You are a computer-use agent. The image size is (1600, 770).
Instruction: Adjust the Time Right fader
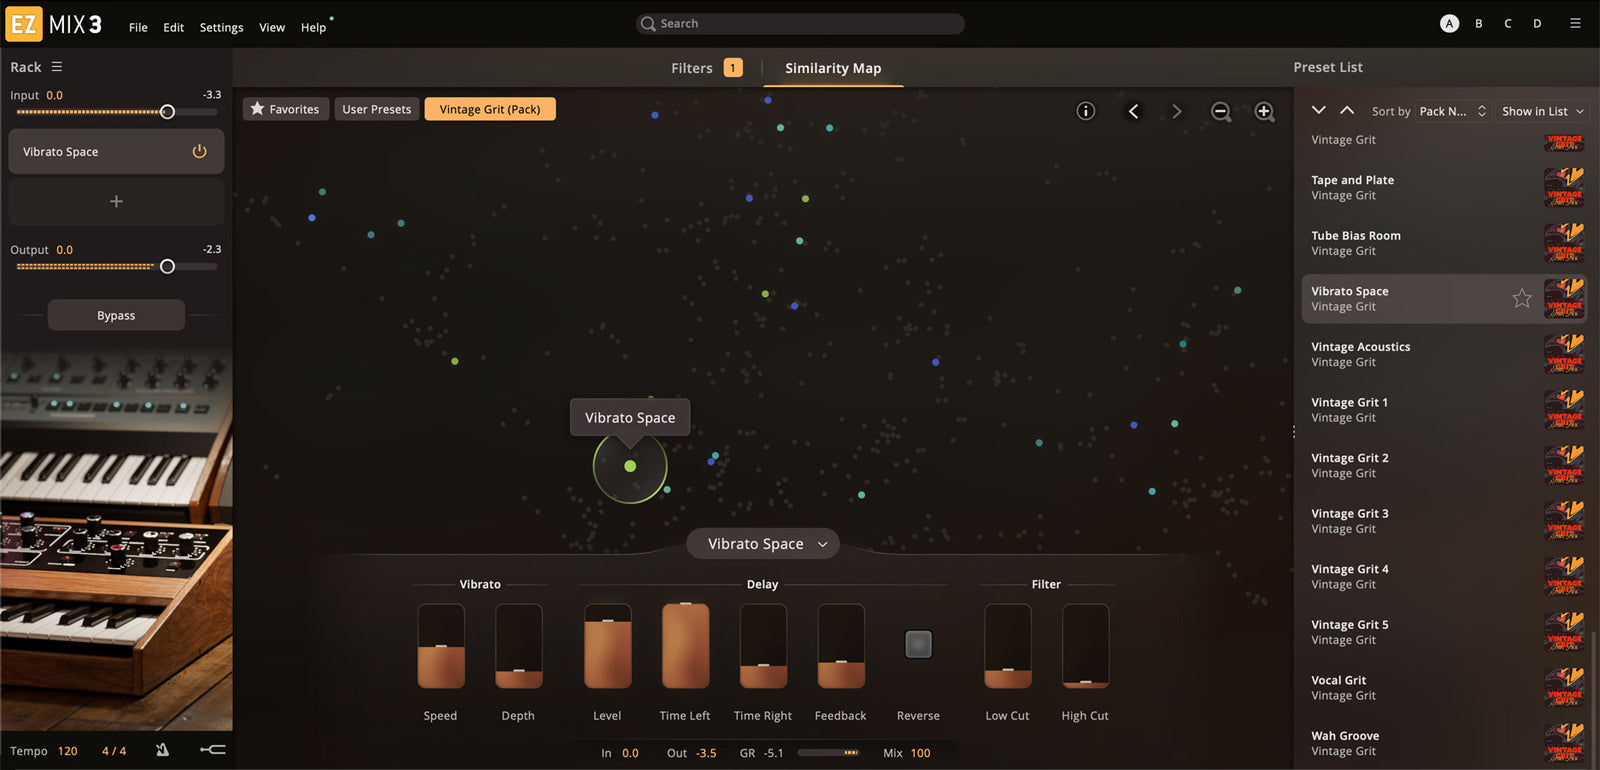[x=763, y=646]
